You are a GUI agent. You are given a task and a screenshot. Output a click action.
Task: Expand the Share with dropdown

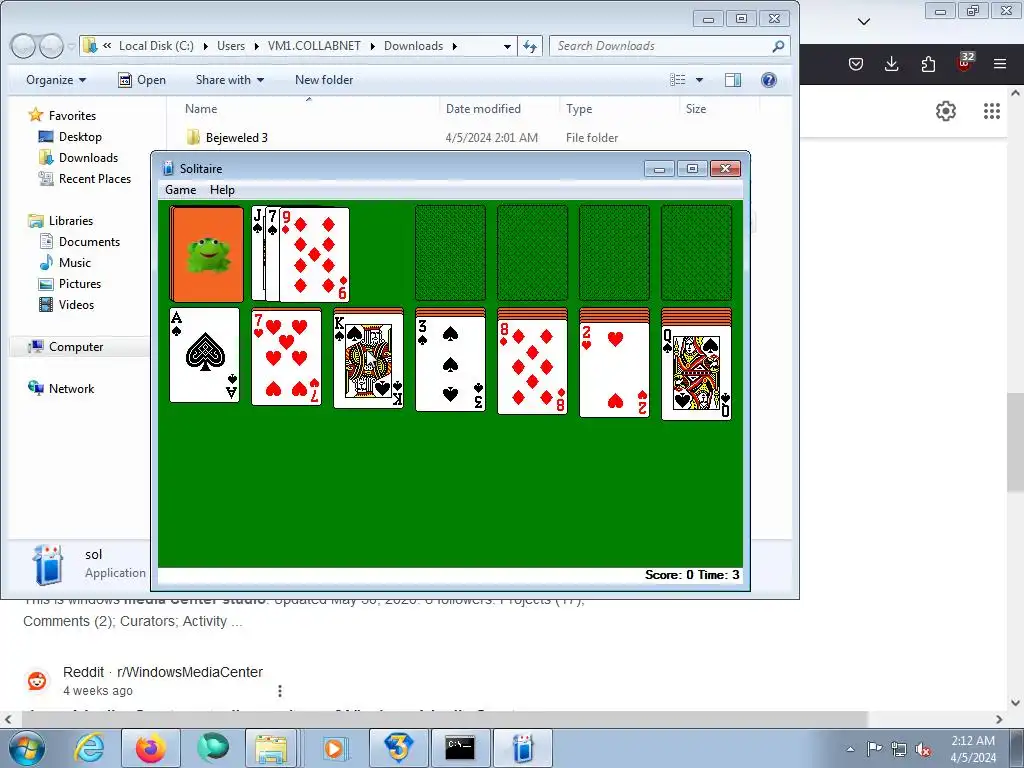[230, 80]
